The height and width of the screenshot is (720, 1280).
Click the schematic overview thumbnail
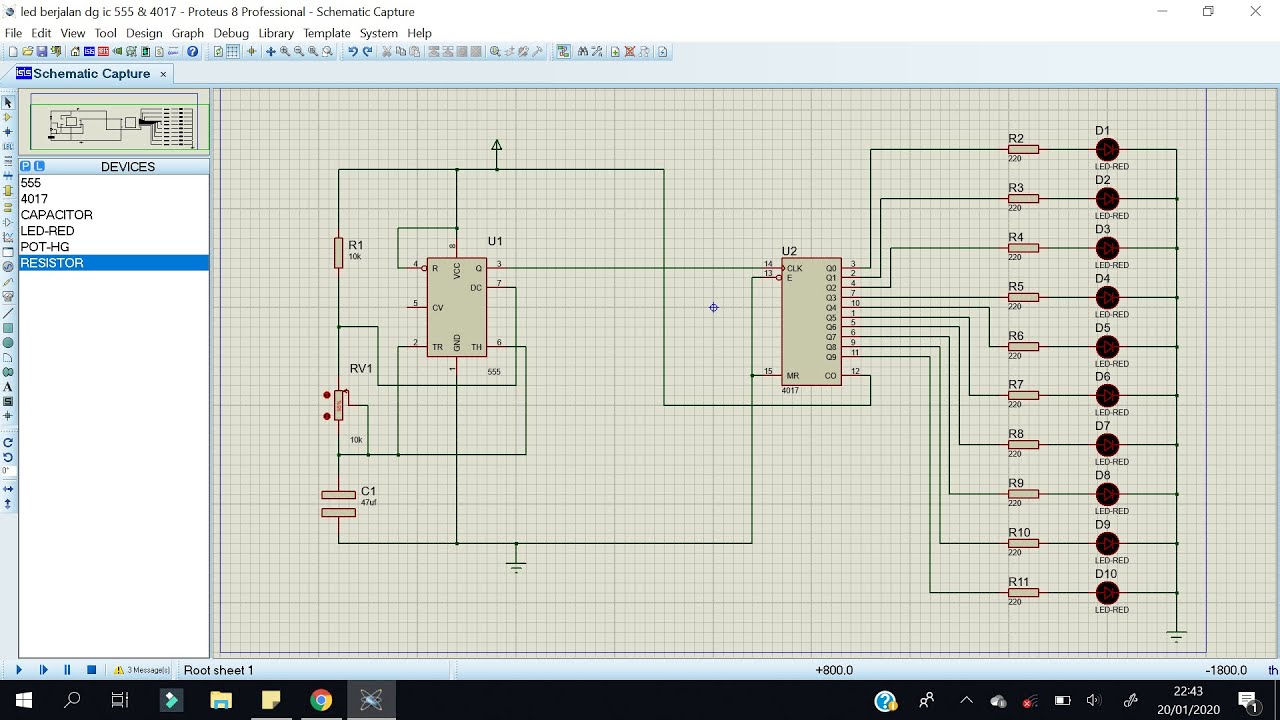(114, 122)
